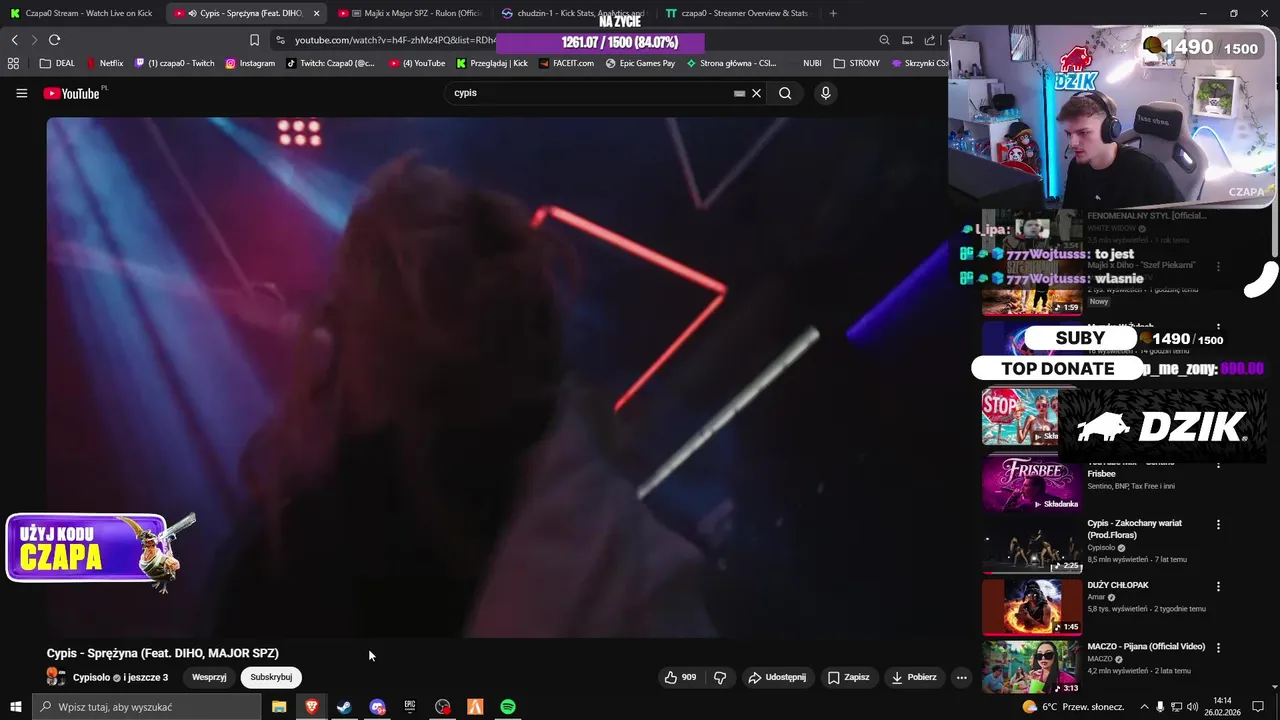Focus taskbar search 'Wpisz tutaj, aby wyszukać'
The width and height of the screenshot is (1280, 720).
[x=146, y=707]
